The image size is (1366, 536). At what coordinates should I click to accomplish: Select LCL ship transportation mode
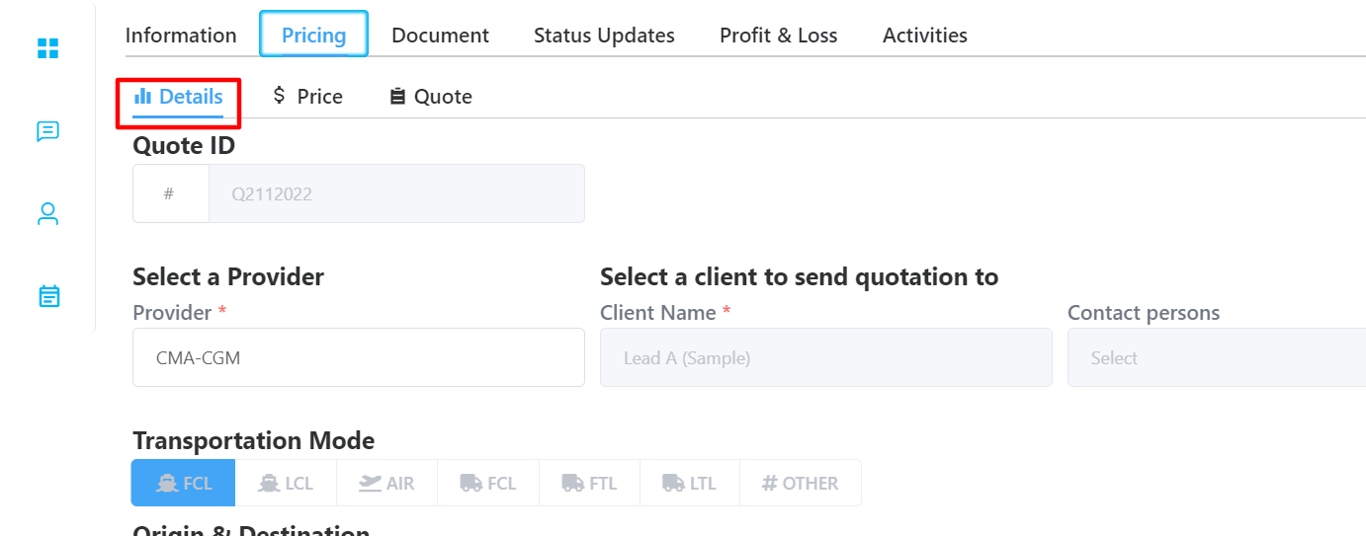point(286,483)
